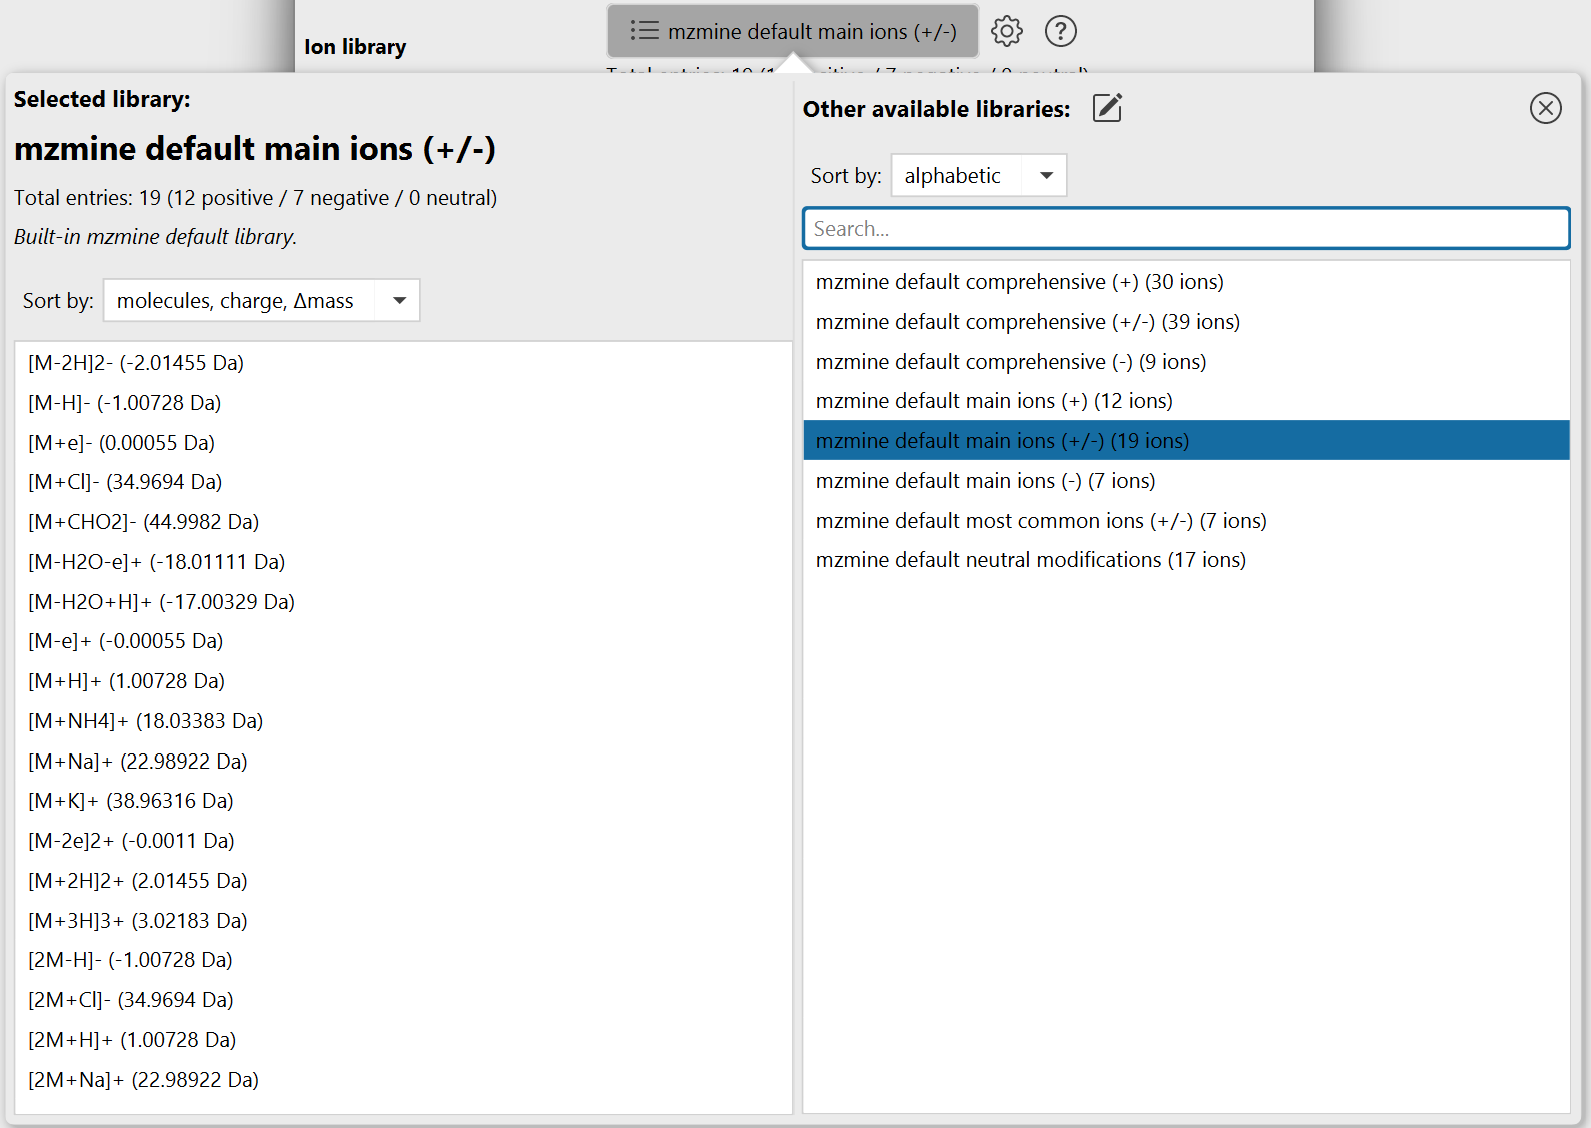Open the molecules, charge, Δmass sort dropdown

pyautogui.click(x=262, y=300)
